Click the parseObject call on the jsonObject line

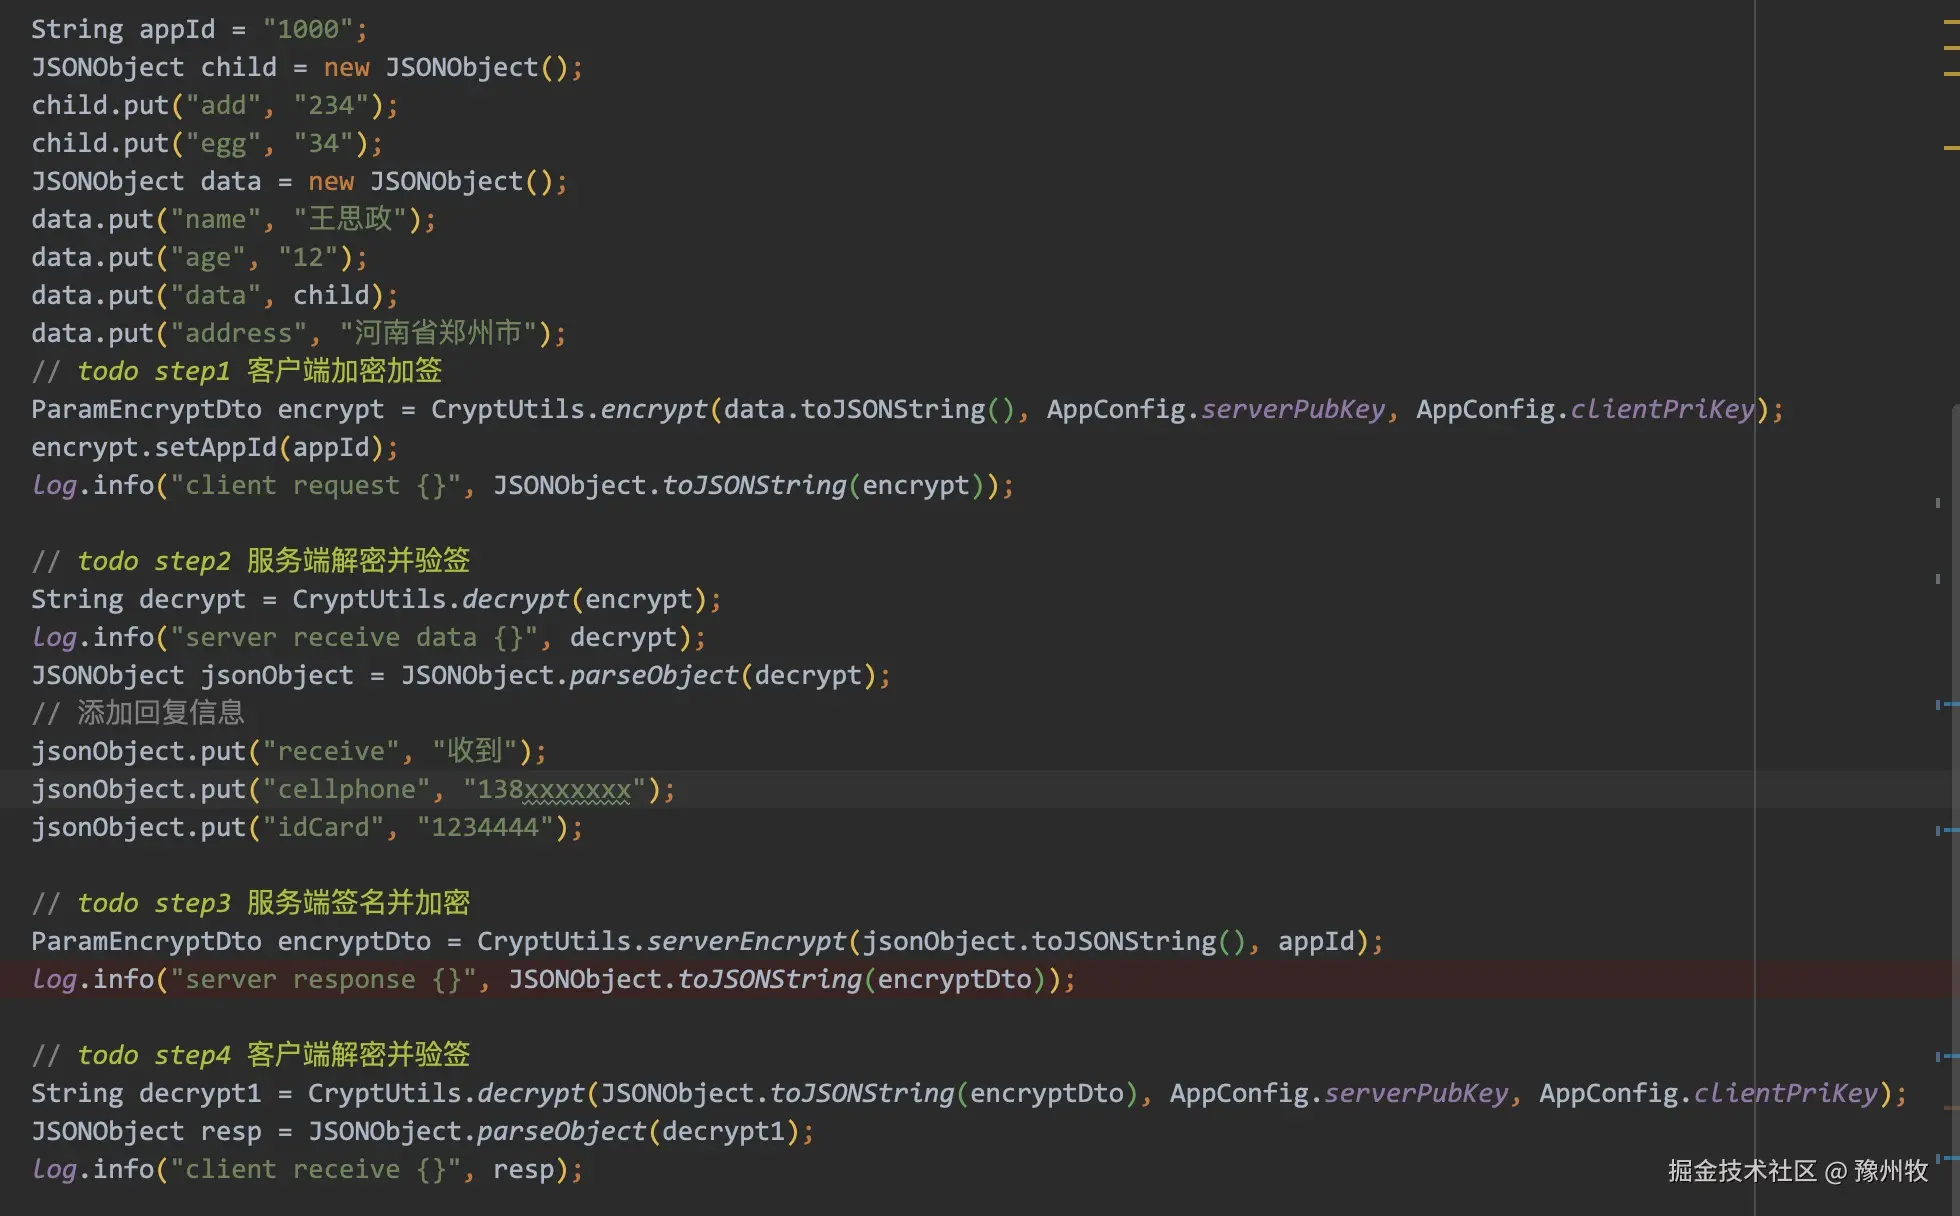(653, 675)
